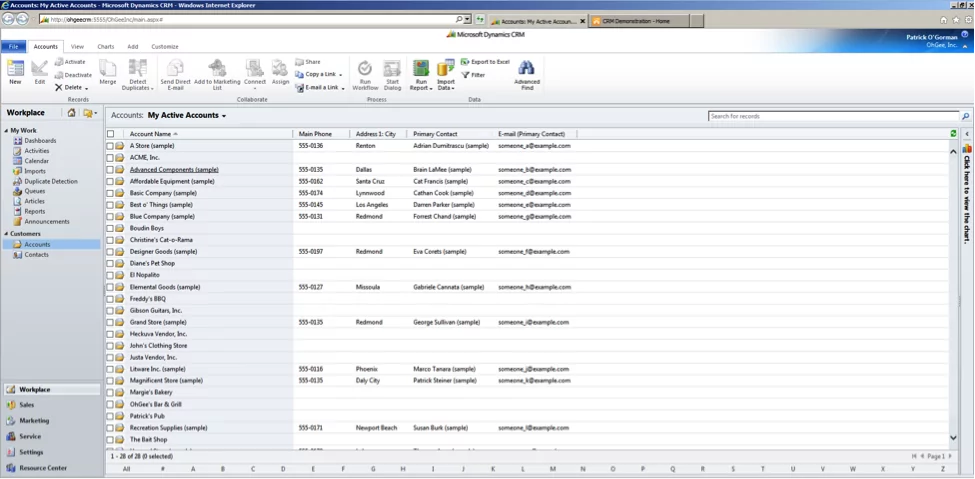Expand the Connect dropdown
The width and height of the screenshot is (975, 479).
click(x=255, y=89)
